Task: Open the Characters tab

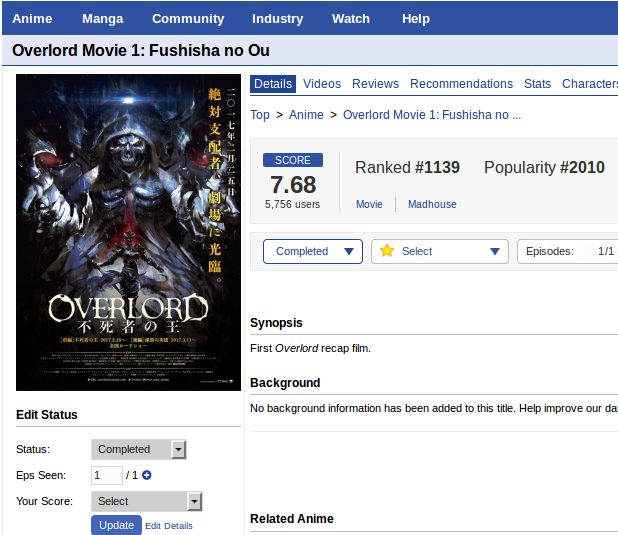Action: (x=590, y=84)
